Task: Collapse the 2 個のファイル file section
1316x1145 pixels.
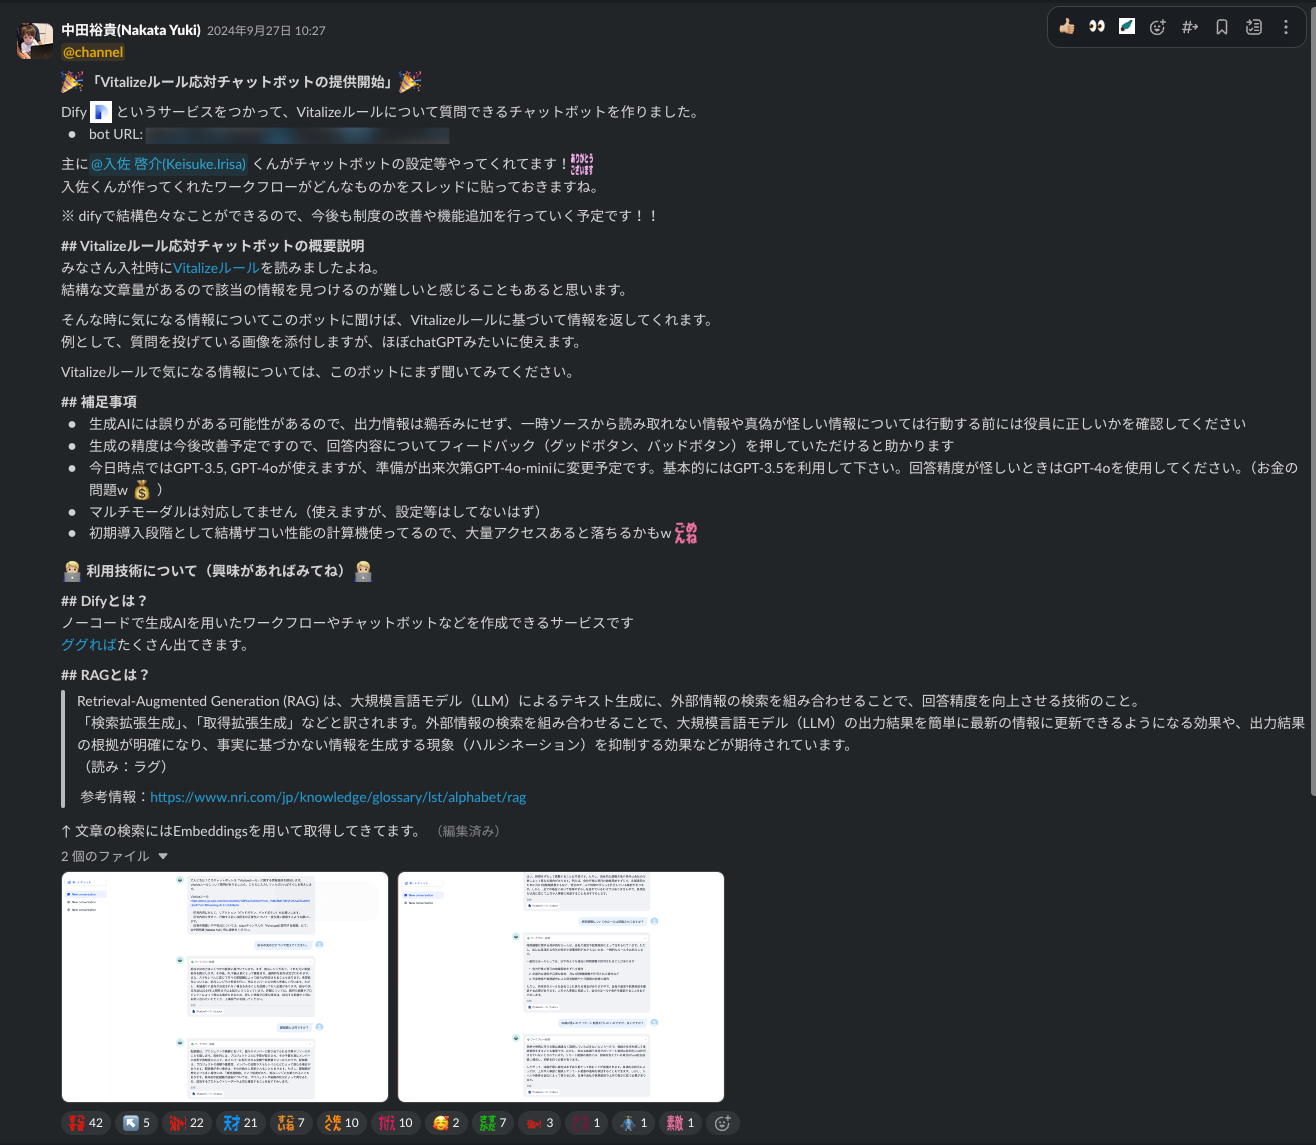Action: click(163, 856)
